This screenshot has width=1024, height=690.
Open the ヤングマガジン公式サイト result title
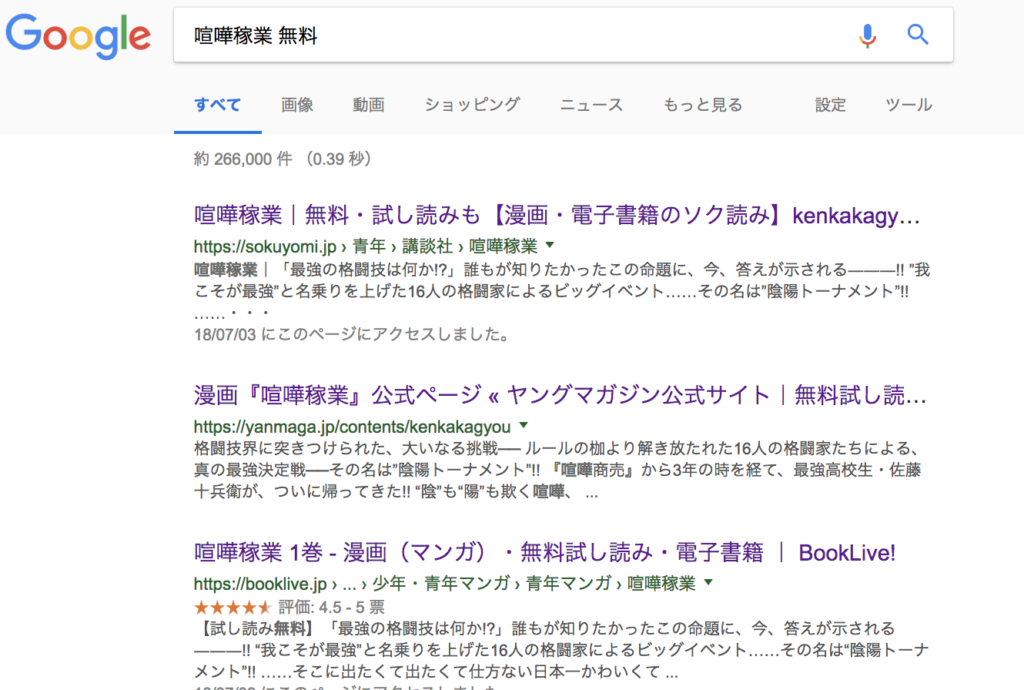(x=560, y=395)
